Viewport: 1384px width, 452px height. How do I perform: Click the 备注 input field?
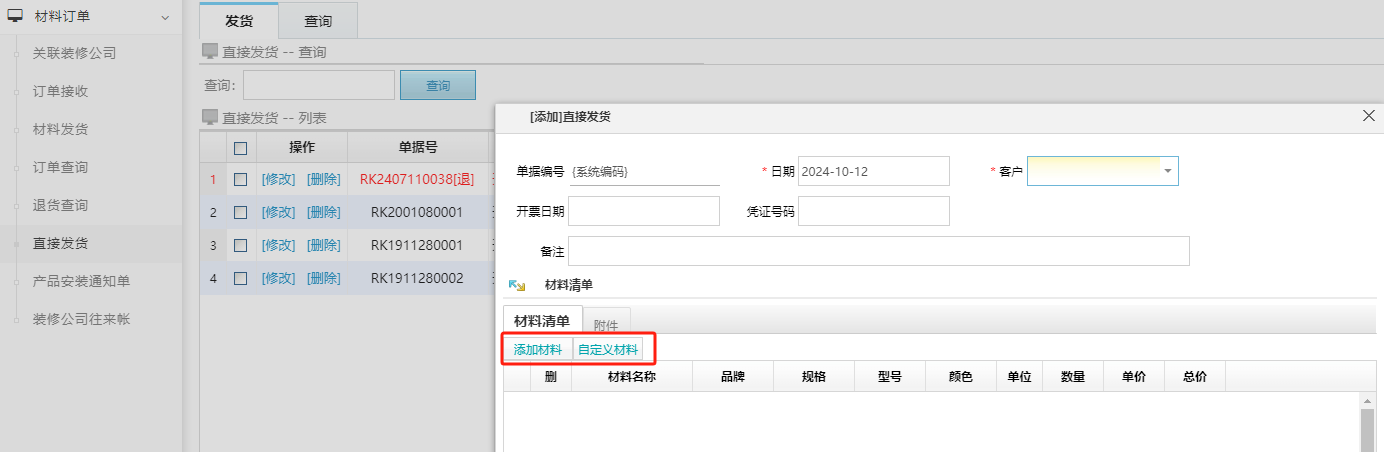coord(879,251)
